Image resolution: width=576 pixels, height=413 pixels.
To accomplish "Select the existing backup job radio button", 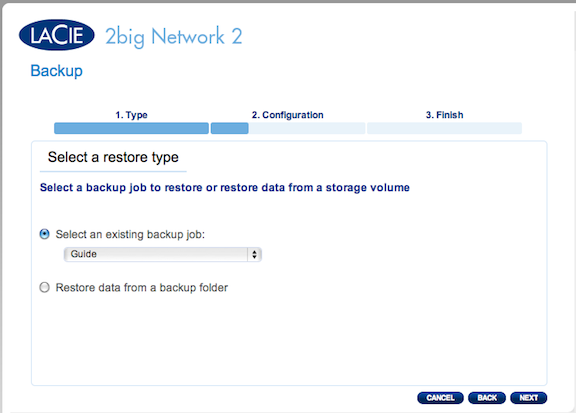I will coord(44,234).
